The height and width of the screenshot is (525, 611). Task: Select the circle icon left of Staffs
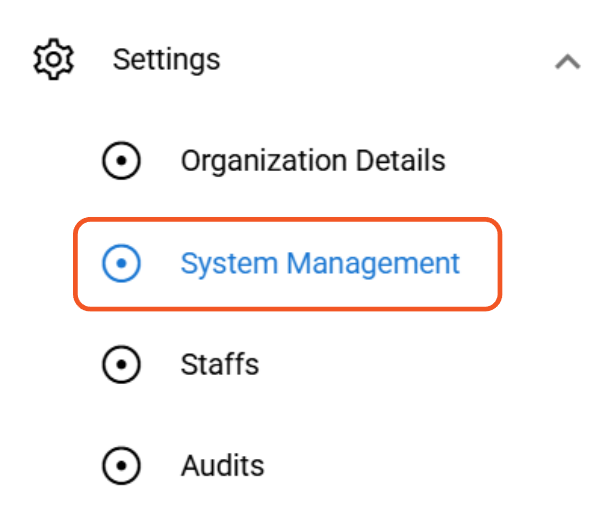122,365
